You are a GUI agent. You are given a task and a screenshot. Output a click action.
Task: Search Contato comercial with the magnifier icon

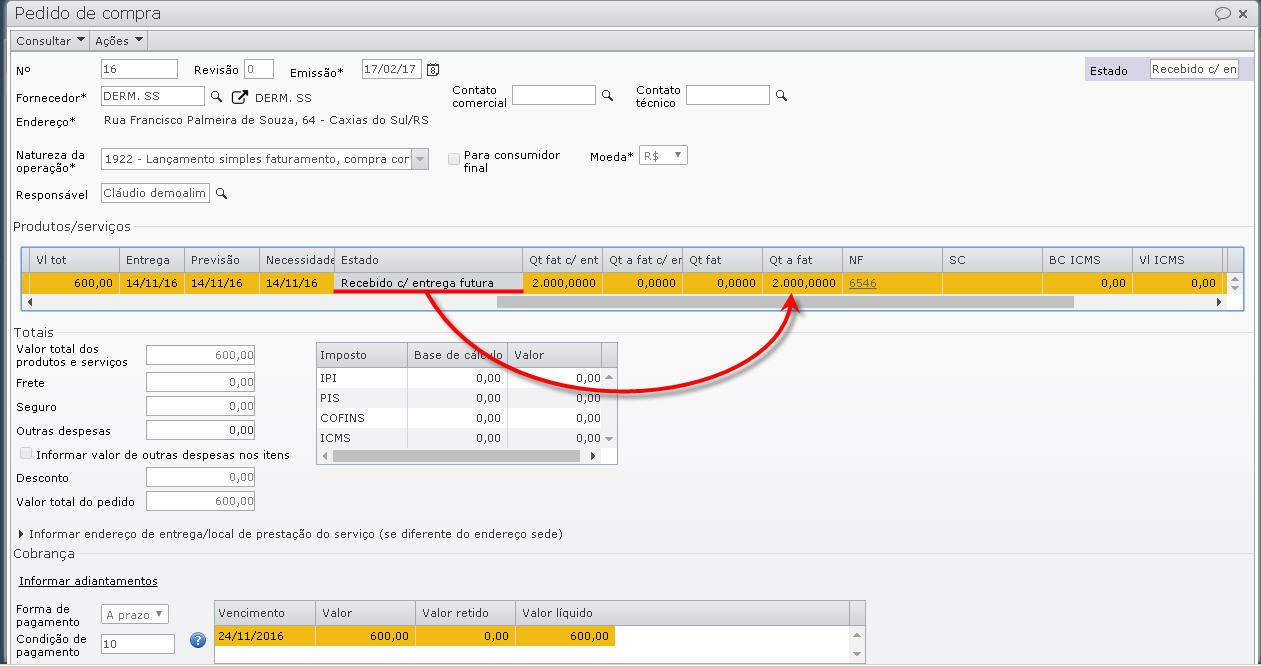point(606,95)
